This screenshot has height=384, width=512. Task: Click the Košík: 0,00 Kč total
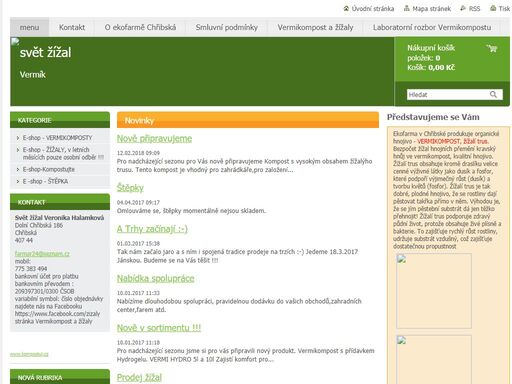click(x=431, y=68)
